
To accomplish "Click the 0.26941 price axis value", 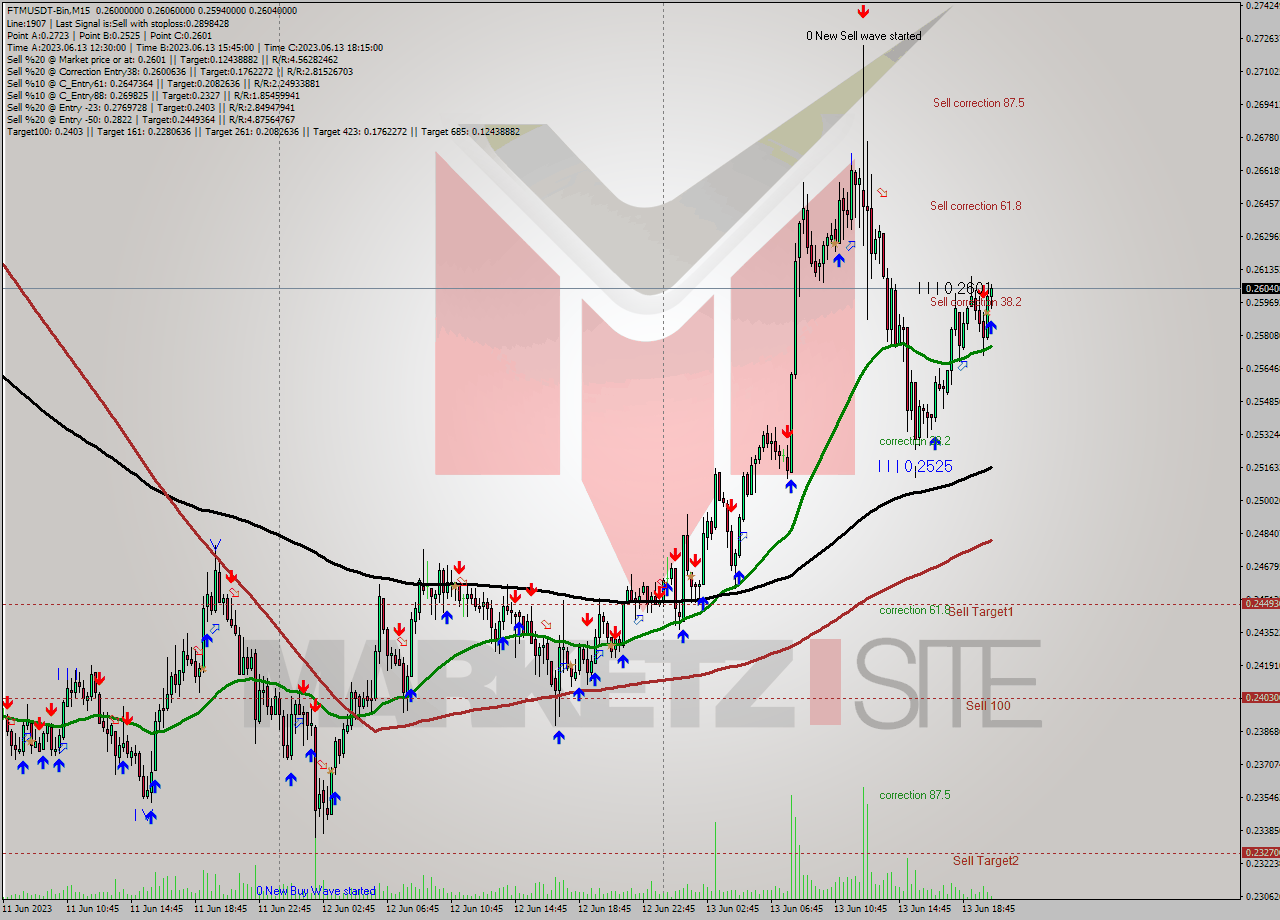I will click(x=1263, y=104).
